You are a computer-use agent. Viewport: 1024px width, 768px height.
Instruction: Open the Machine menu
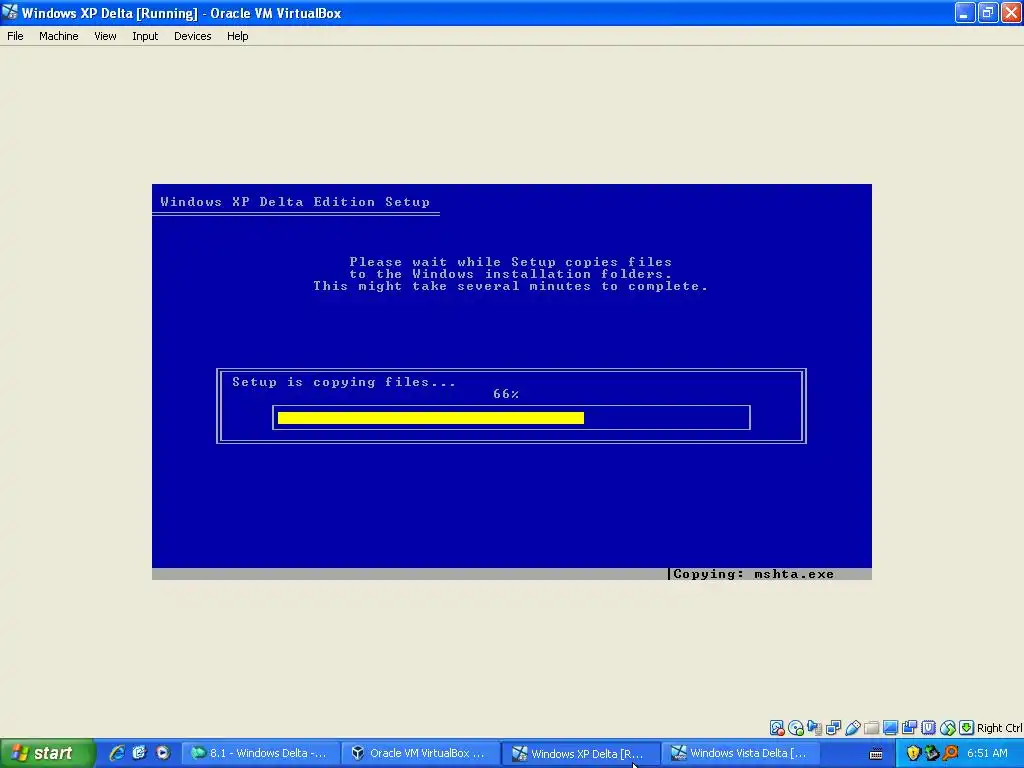pos(58,36)
